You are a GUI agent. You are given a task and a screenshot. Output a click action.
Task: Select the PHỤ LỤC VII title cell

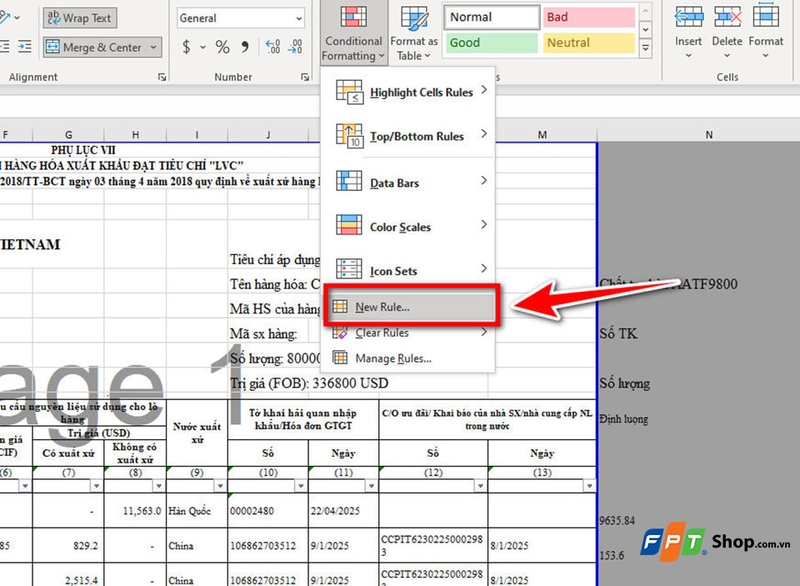click(x=83, y=150)
